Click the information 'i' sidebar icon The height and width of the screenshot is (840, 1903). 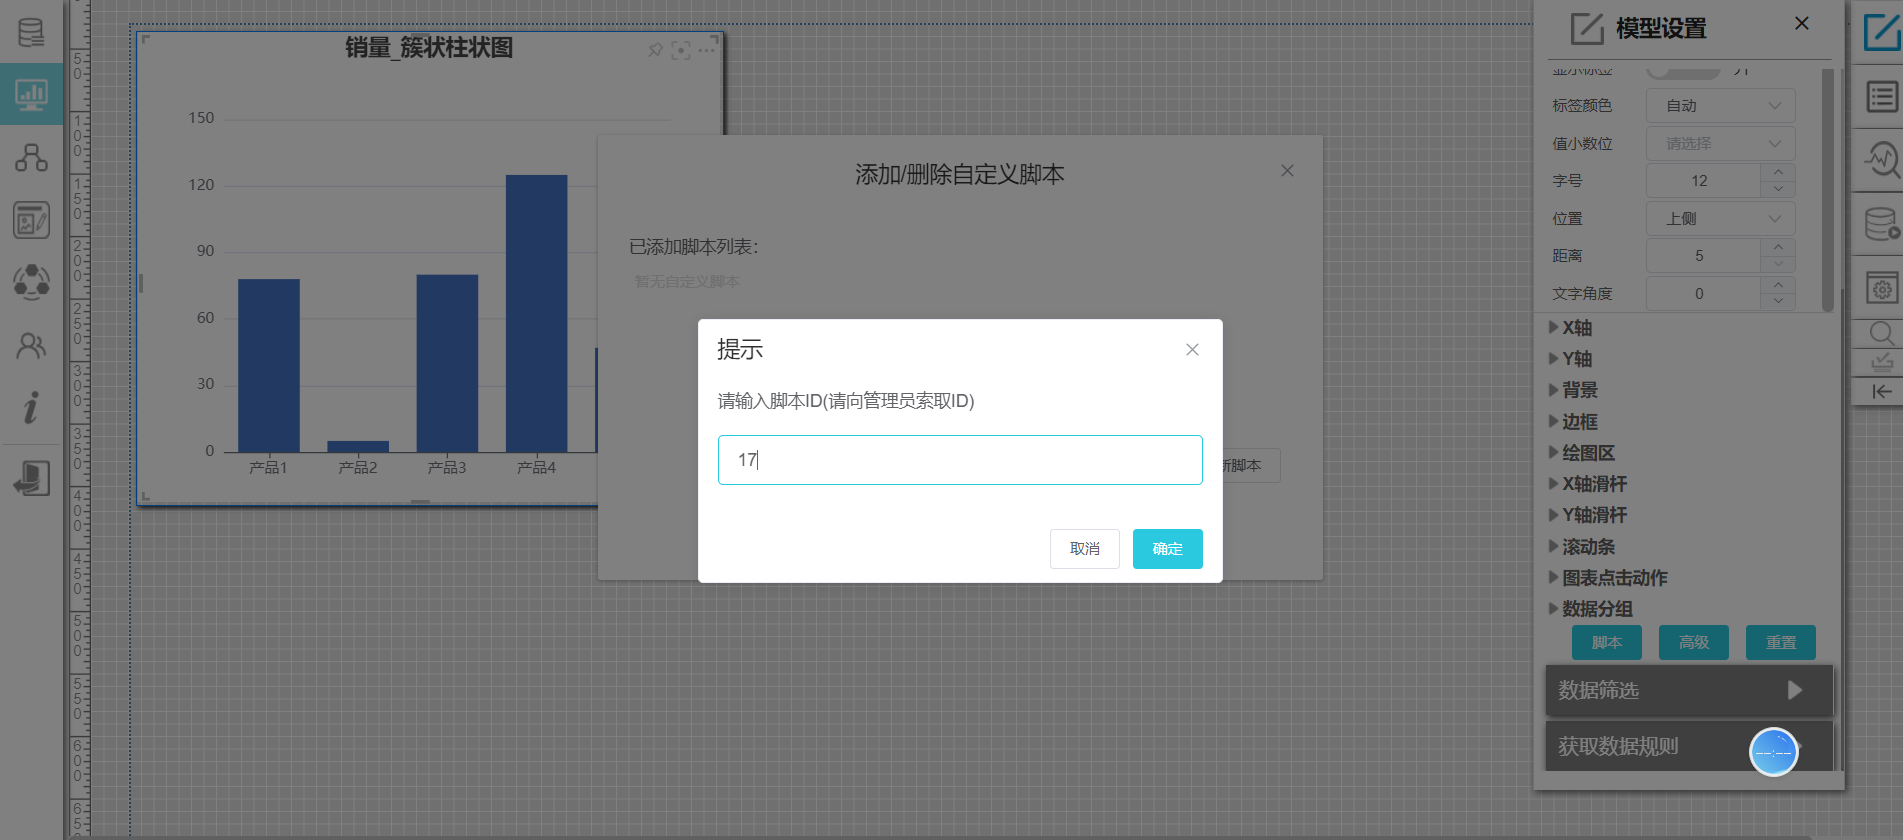pyautogui.click(x=31, y=408)
